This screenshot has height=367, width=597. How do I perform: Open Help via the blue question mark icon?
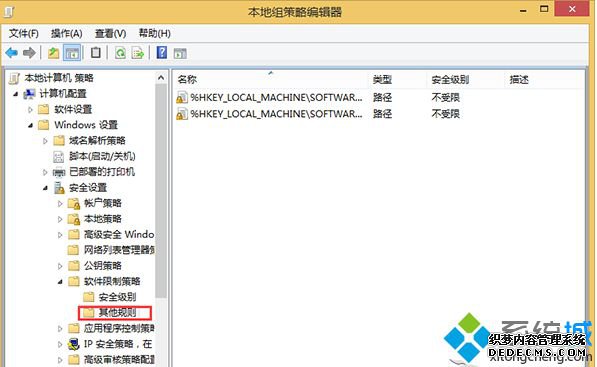point(162,53)
